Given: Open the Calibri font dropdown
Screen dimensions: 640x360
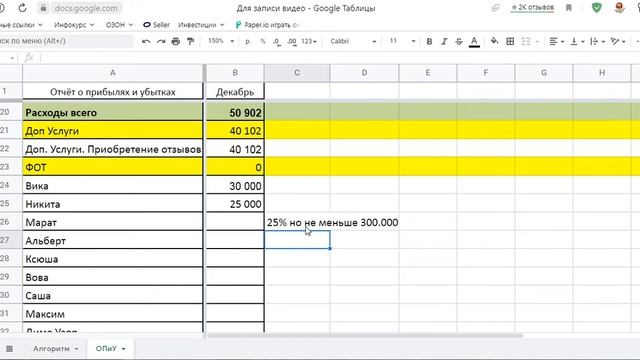Looking at the screenshot, I should (353, 41).
